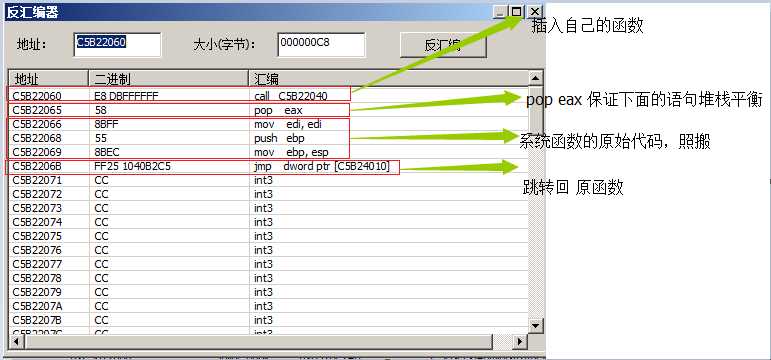
Task: Close the 反汇编器 window
Action: (x=535, y=12)
